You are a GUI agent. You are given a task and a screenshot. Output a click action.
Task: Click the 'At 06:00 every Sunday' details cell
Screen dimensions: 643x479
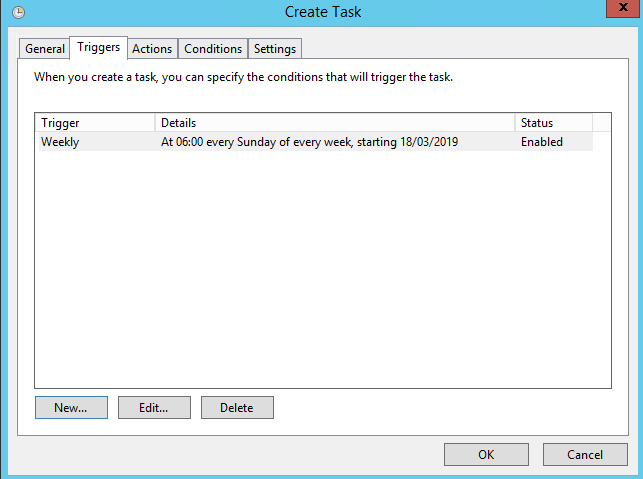tap(309, 142)
